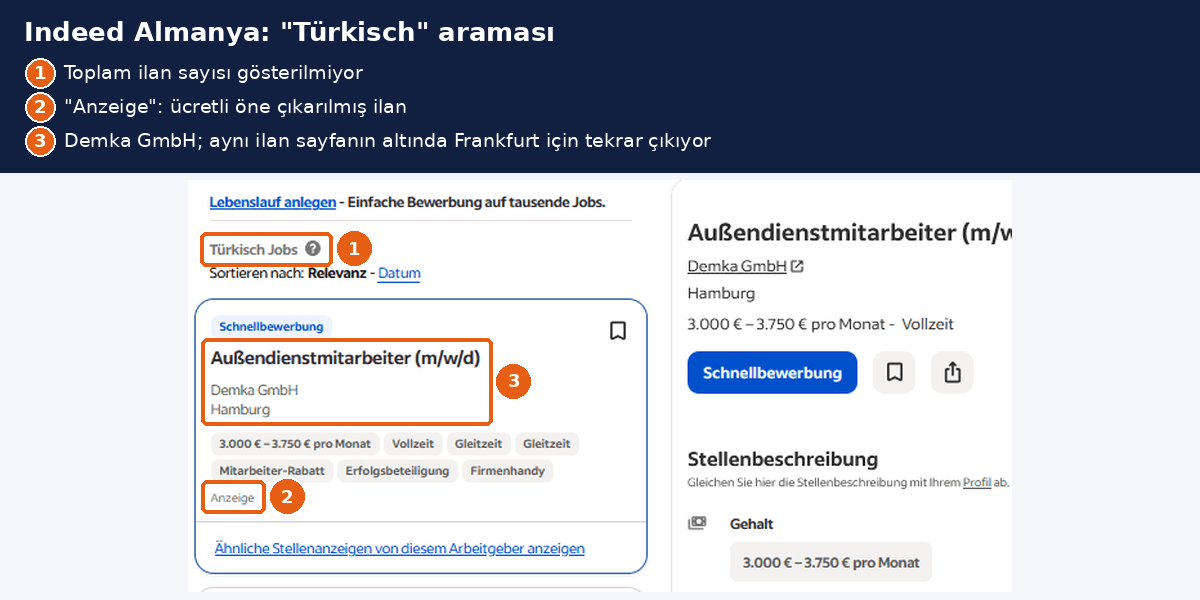Click the Gehalt money icon
This screenshot has height=600, width=1200.
coord(698,523)
